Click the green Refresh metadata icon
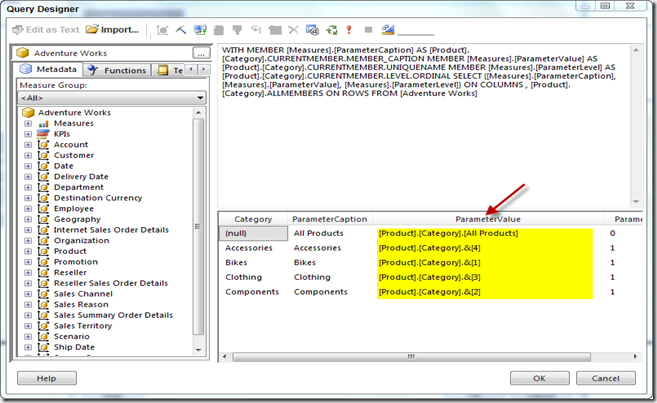657x403 pixels. 332,30
